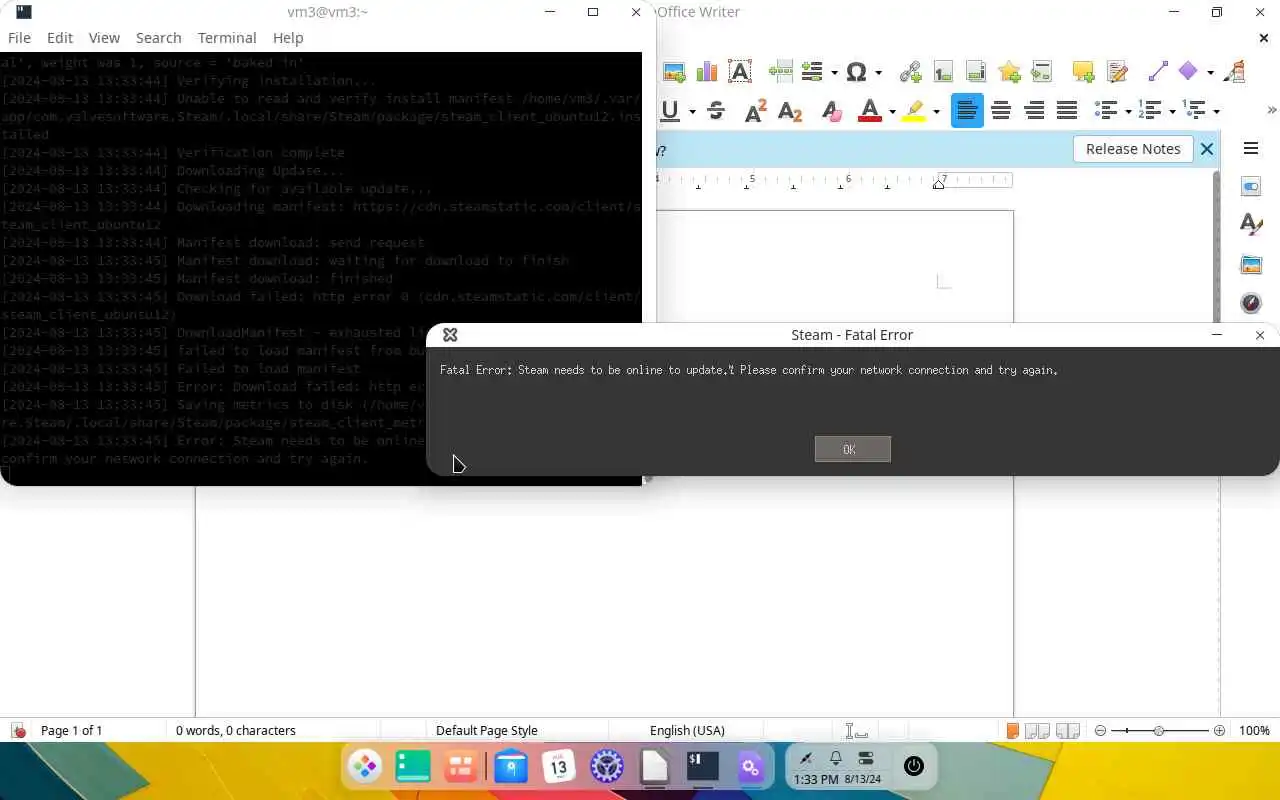Screen dimensions: 1280x800
Task: Click the Basic Shapes diamond icon
Action: [1188, 72]
